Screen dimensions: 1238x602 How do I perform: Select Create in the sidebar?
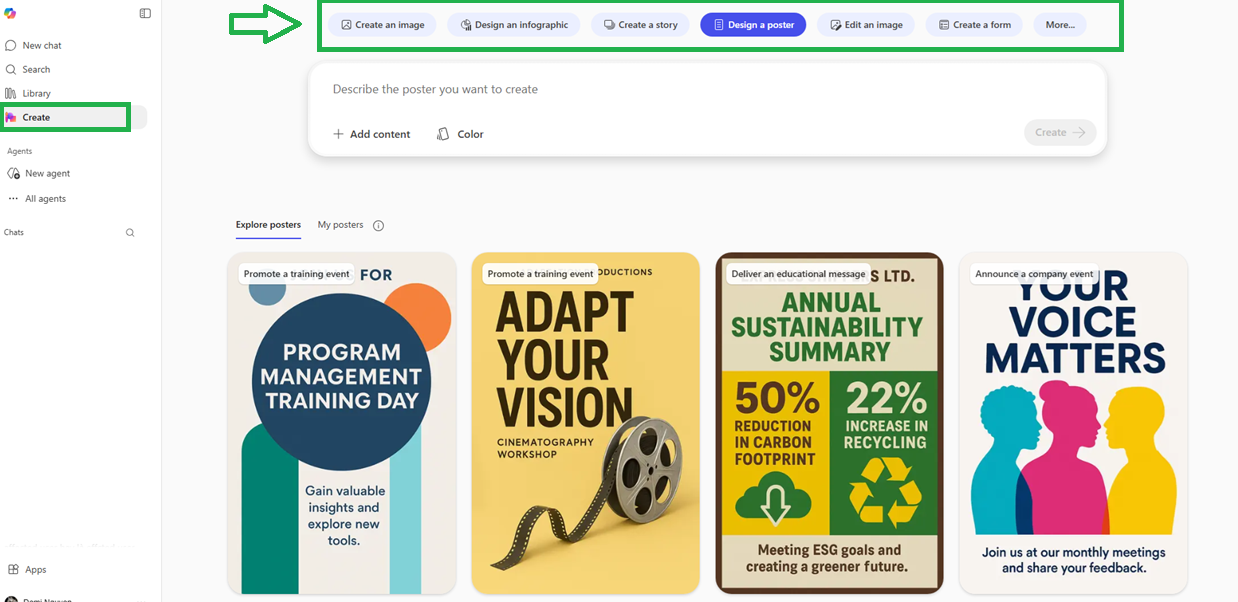click(74, 117)
